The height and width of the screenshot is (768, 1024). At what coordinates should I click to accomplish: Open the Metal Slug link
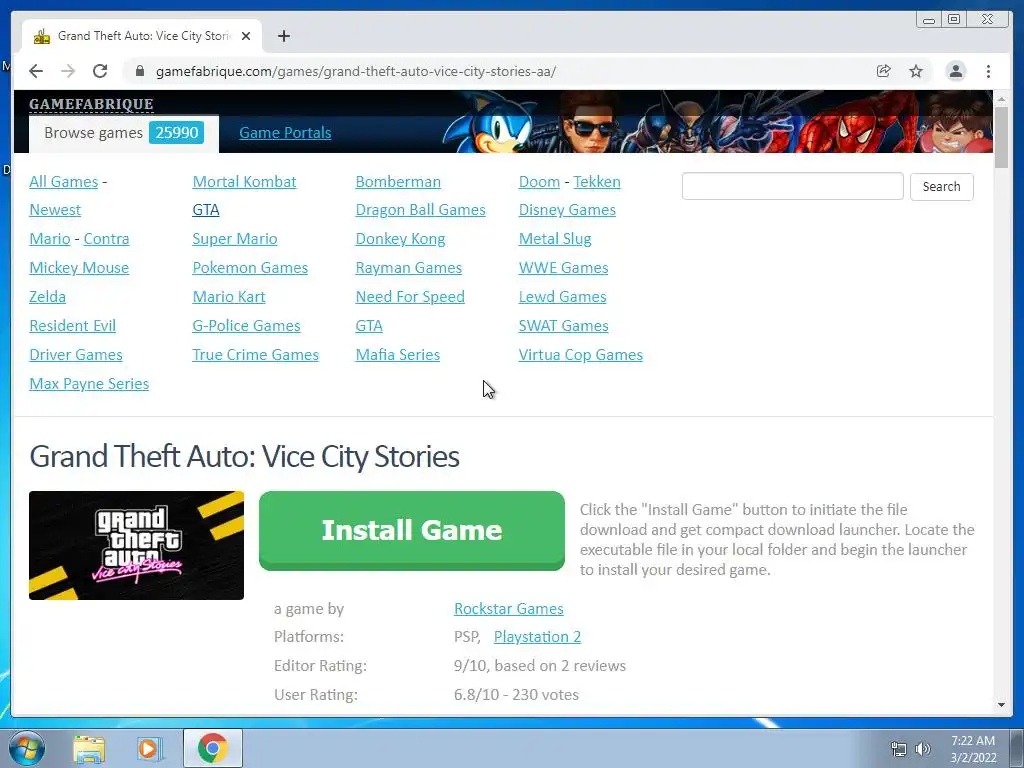(555, 238)
